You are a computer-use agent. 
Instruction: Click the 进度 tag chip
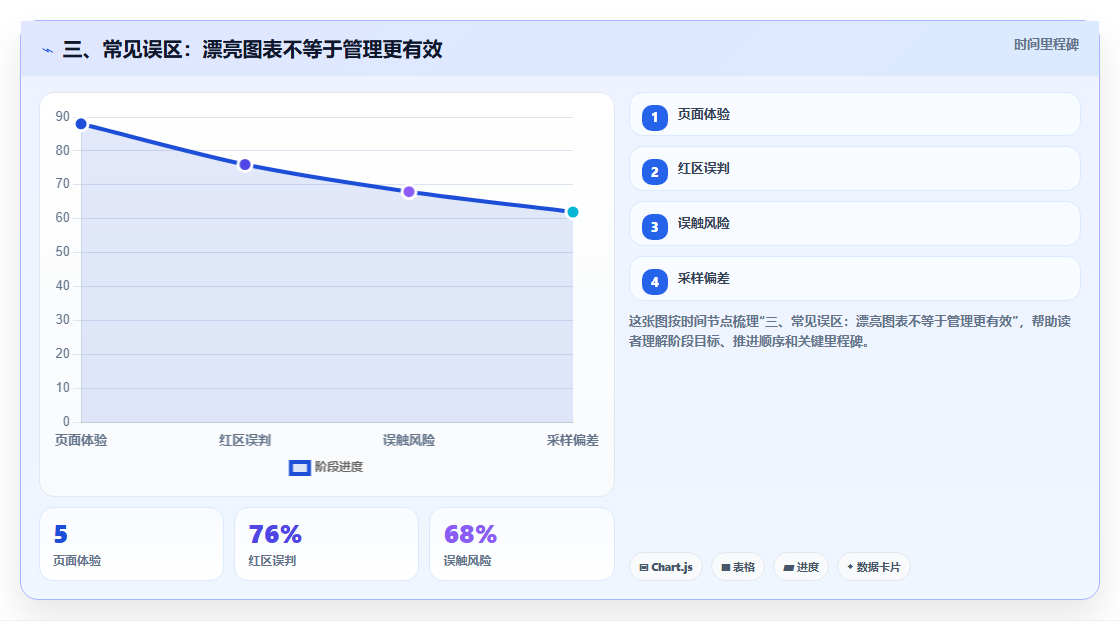click(801, 567)
